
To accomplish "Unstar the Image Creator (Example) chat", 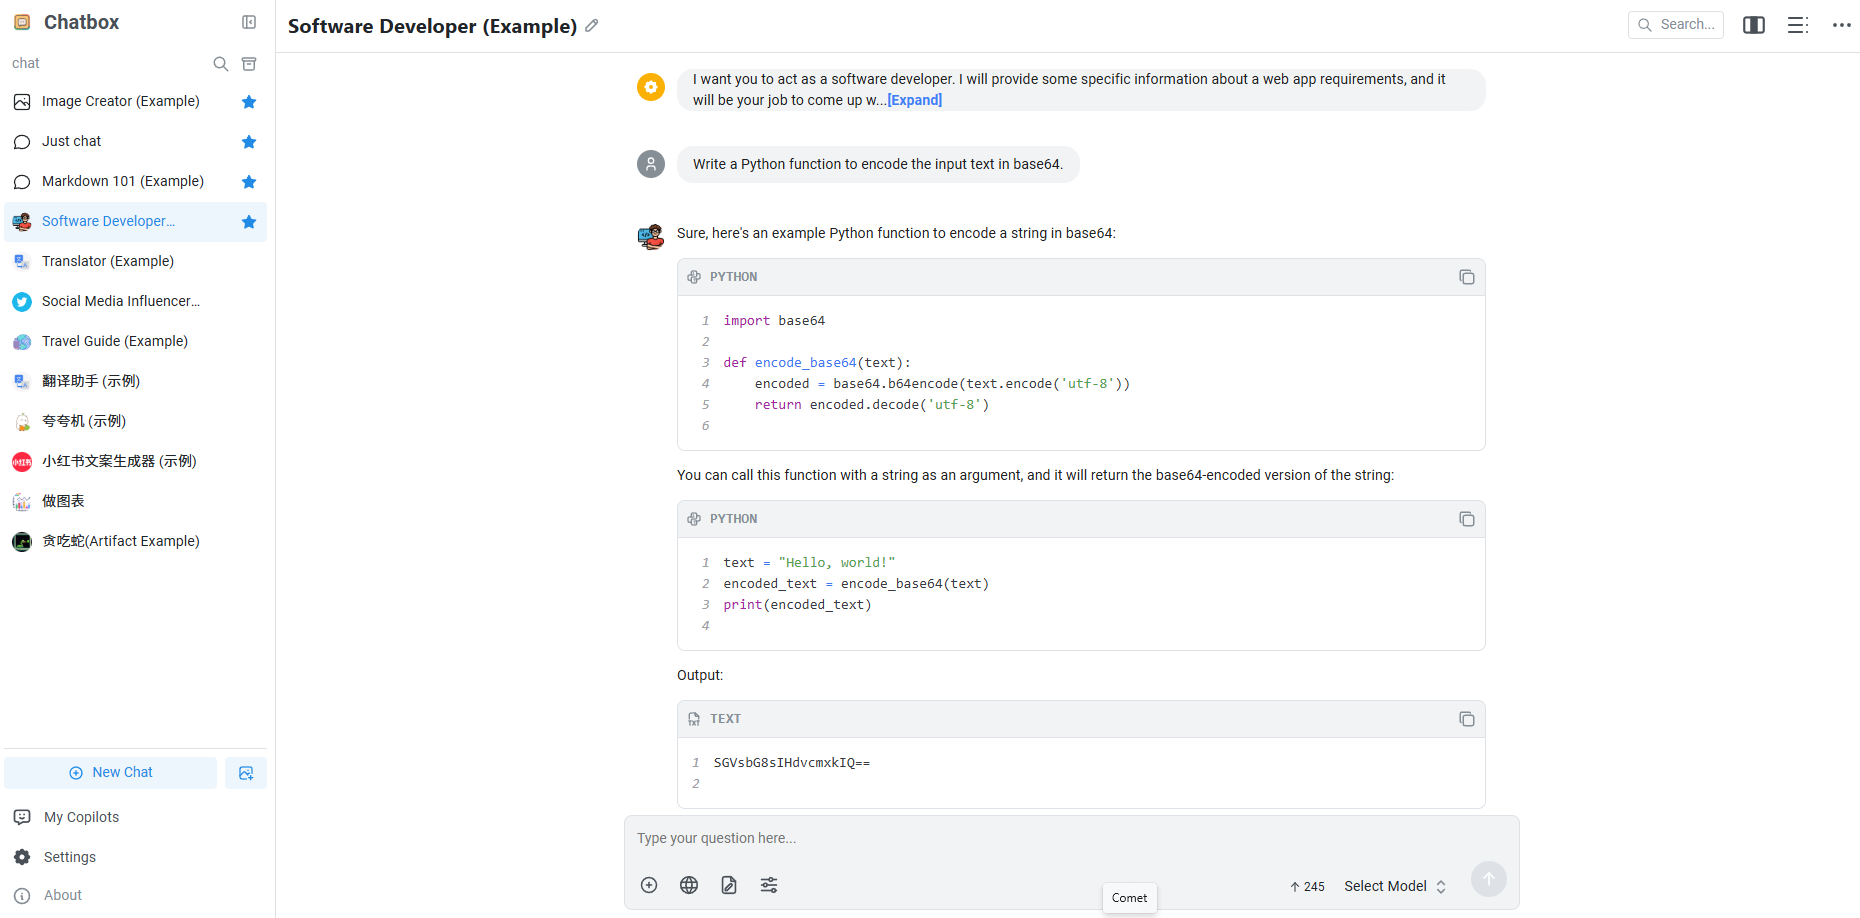I will (x=249, y=102).
